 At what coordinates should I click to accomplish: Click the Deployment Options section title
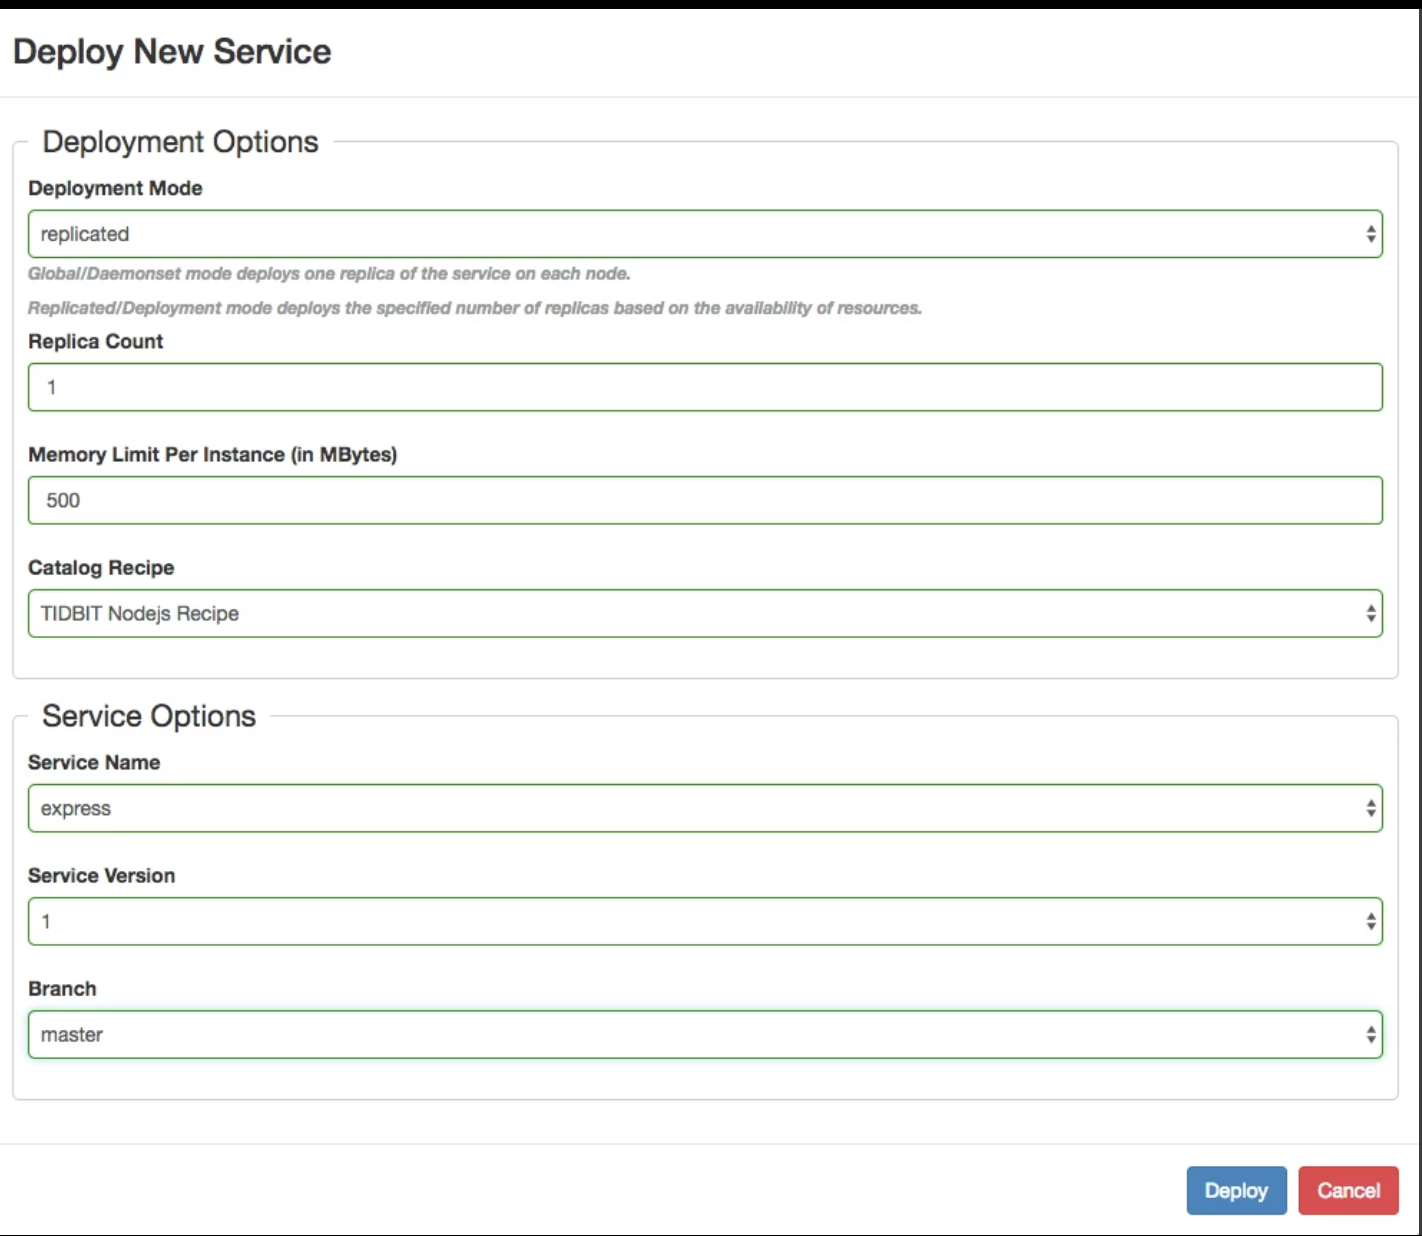180,142
